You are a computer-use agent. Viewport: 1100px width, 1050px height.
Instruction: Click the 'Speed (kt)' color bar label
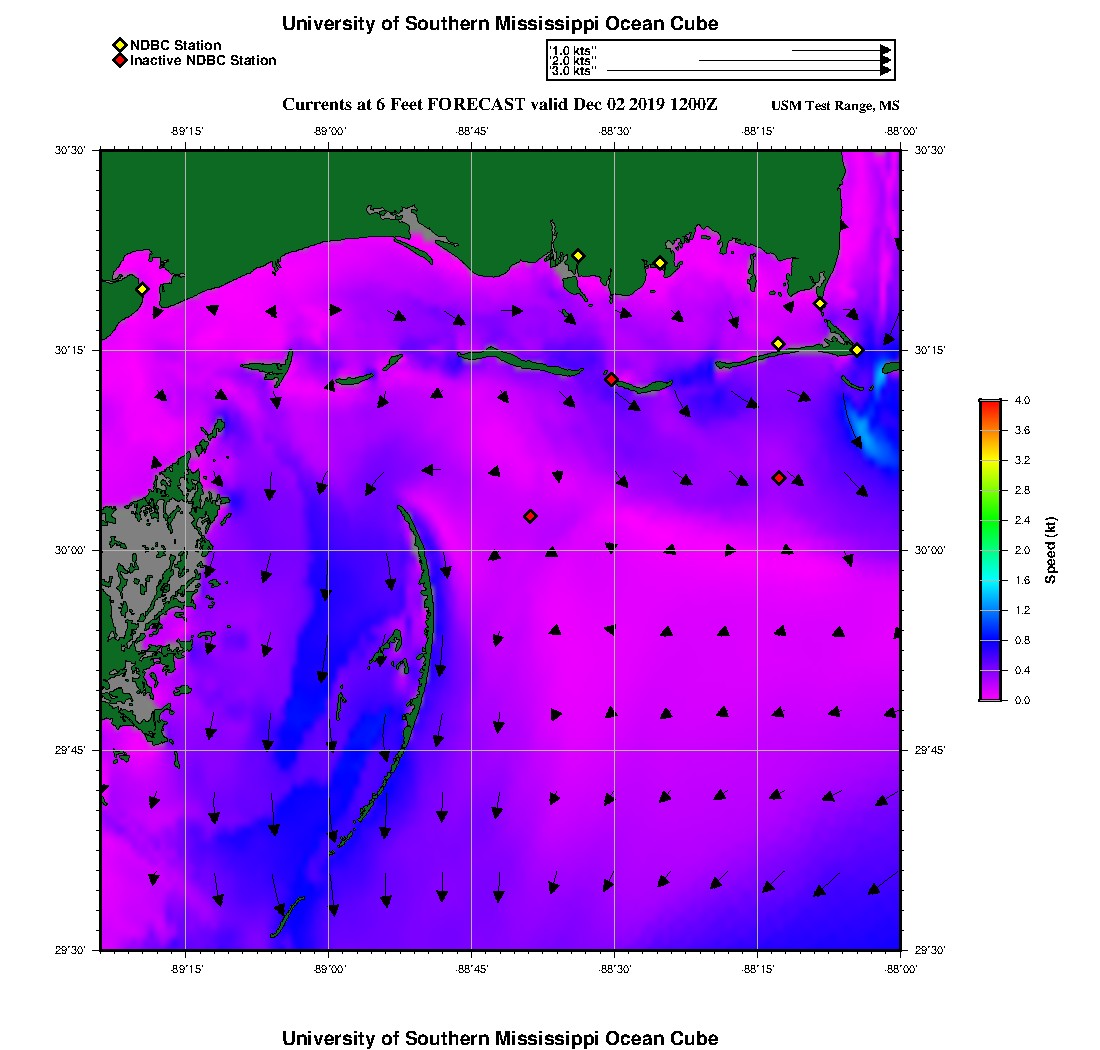coord(1050,550)
